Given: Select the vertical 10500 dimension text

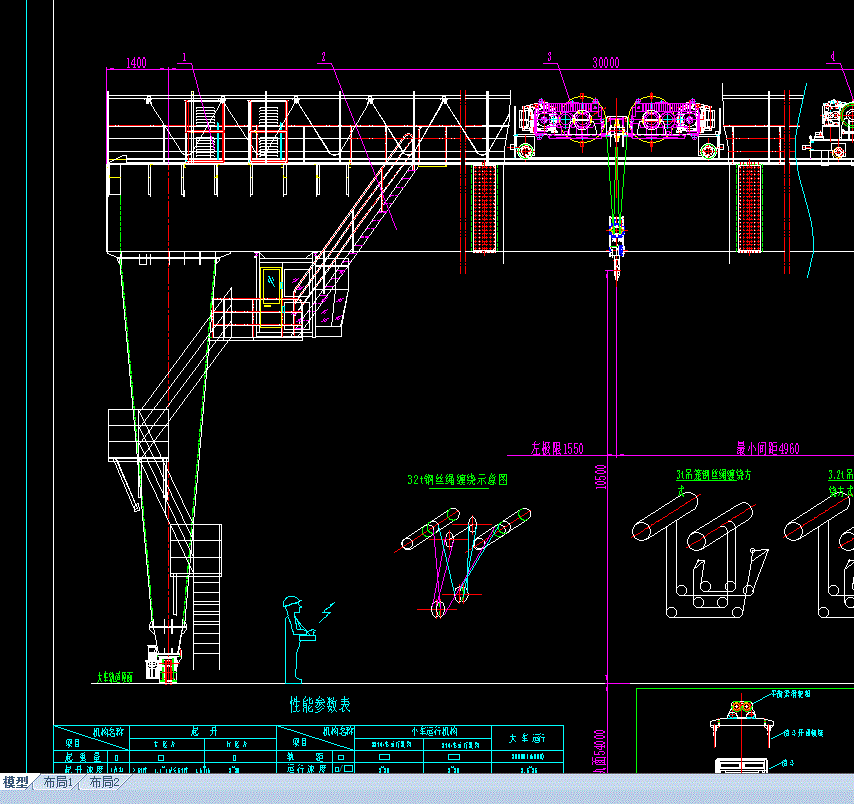Looking at the screenshot, I should coord(601,477).
